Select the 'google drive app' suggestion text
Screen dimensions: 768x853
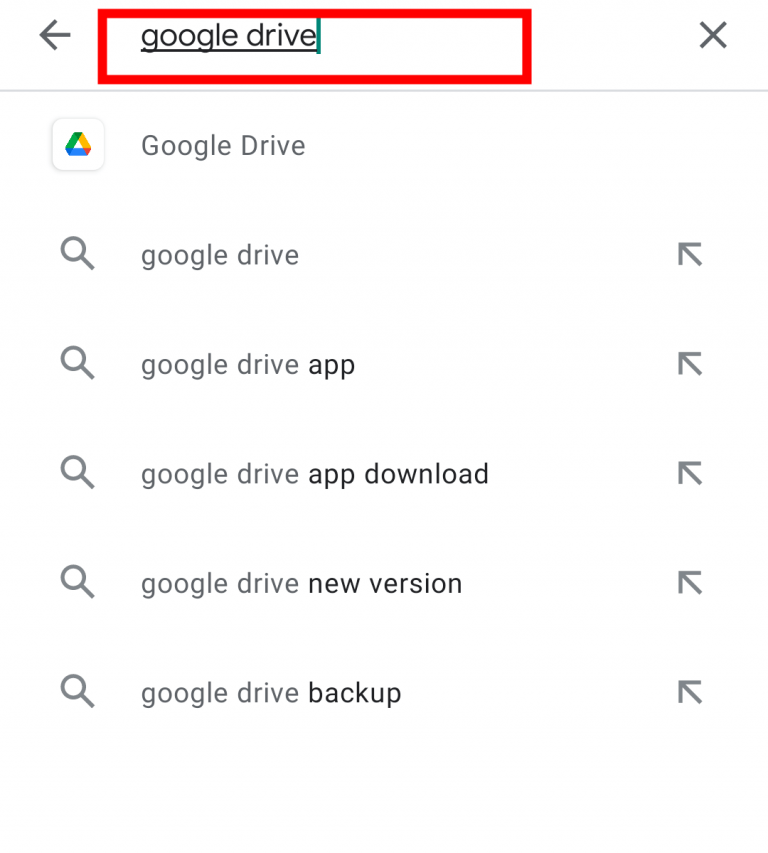tap(247, 364)
